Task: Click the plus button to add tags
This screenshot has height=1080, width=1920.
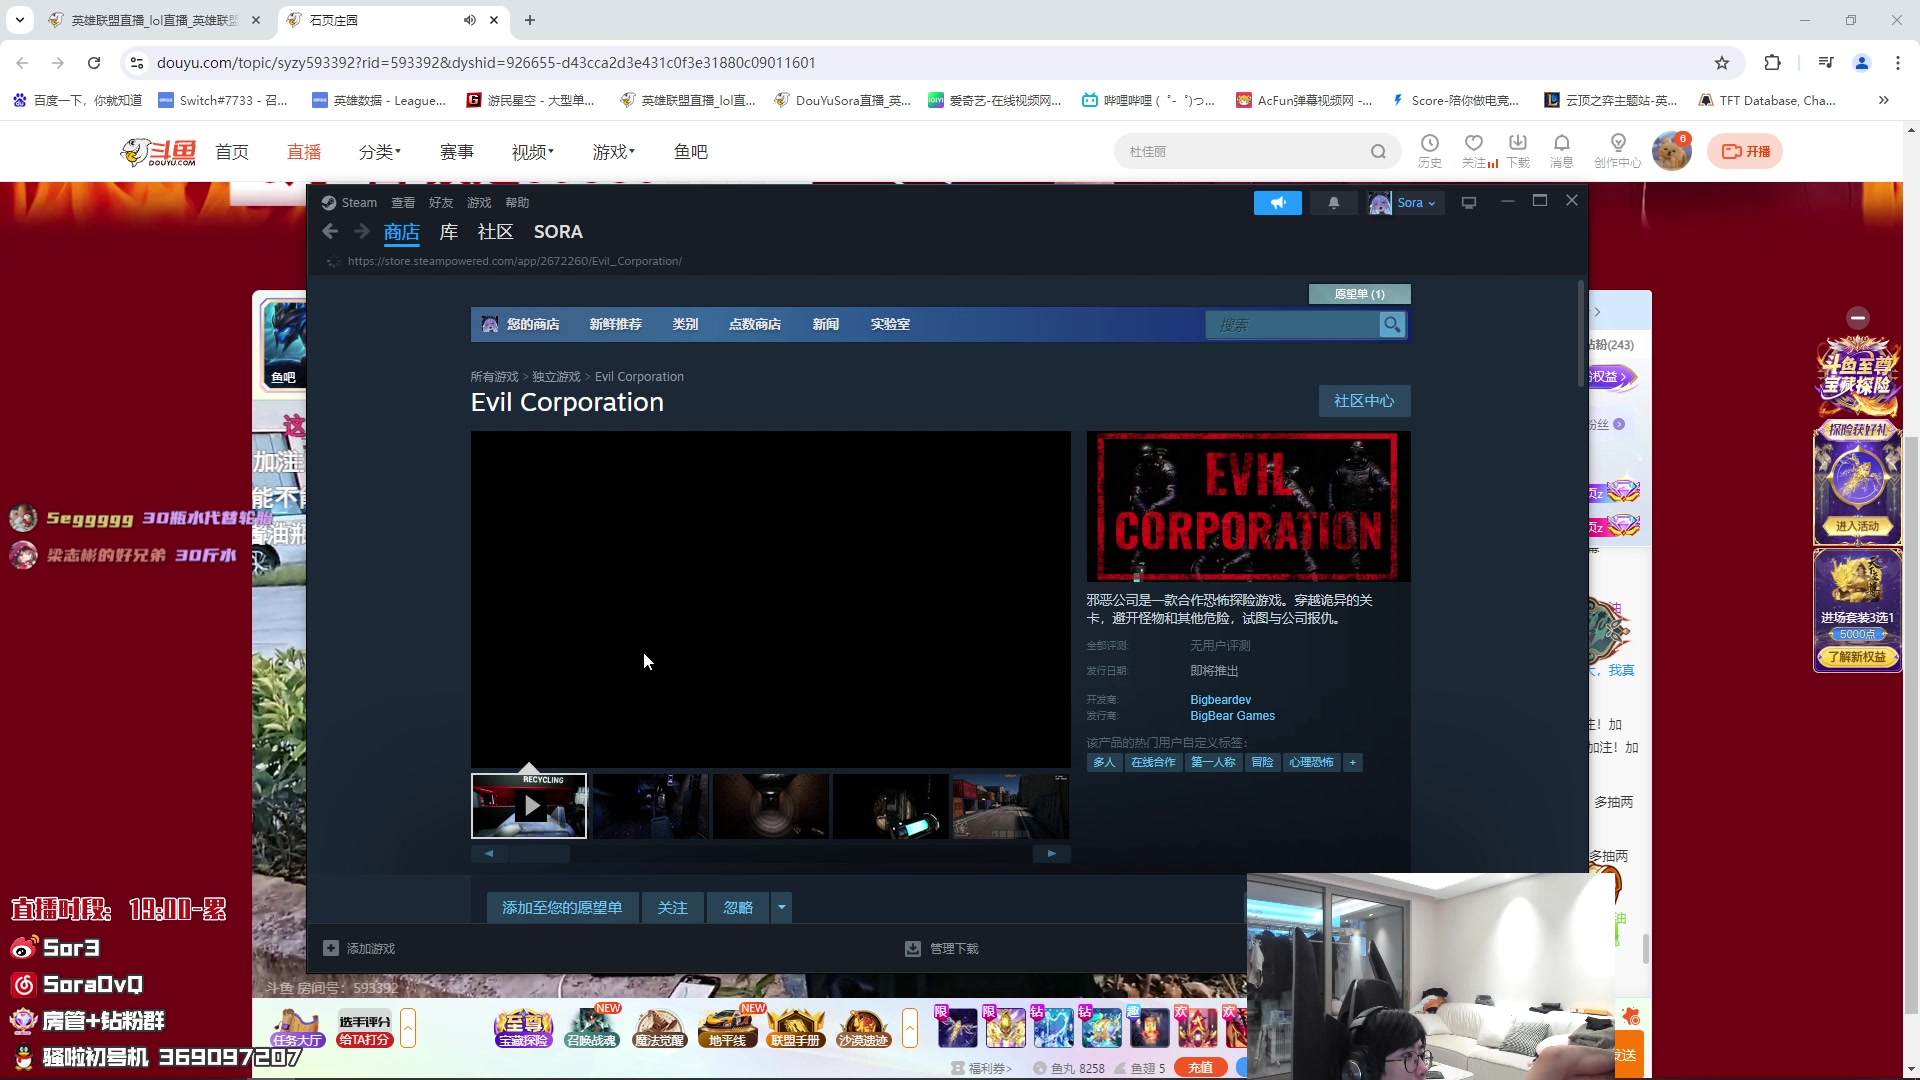Action: coord(1352,763)
